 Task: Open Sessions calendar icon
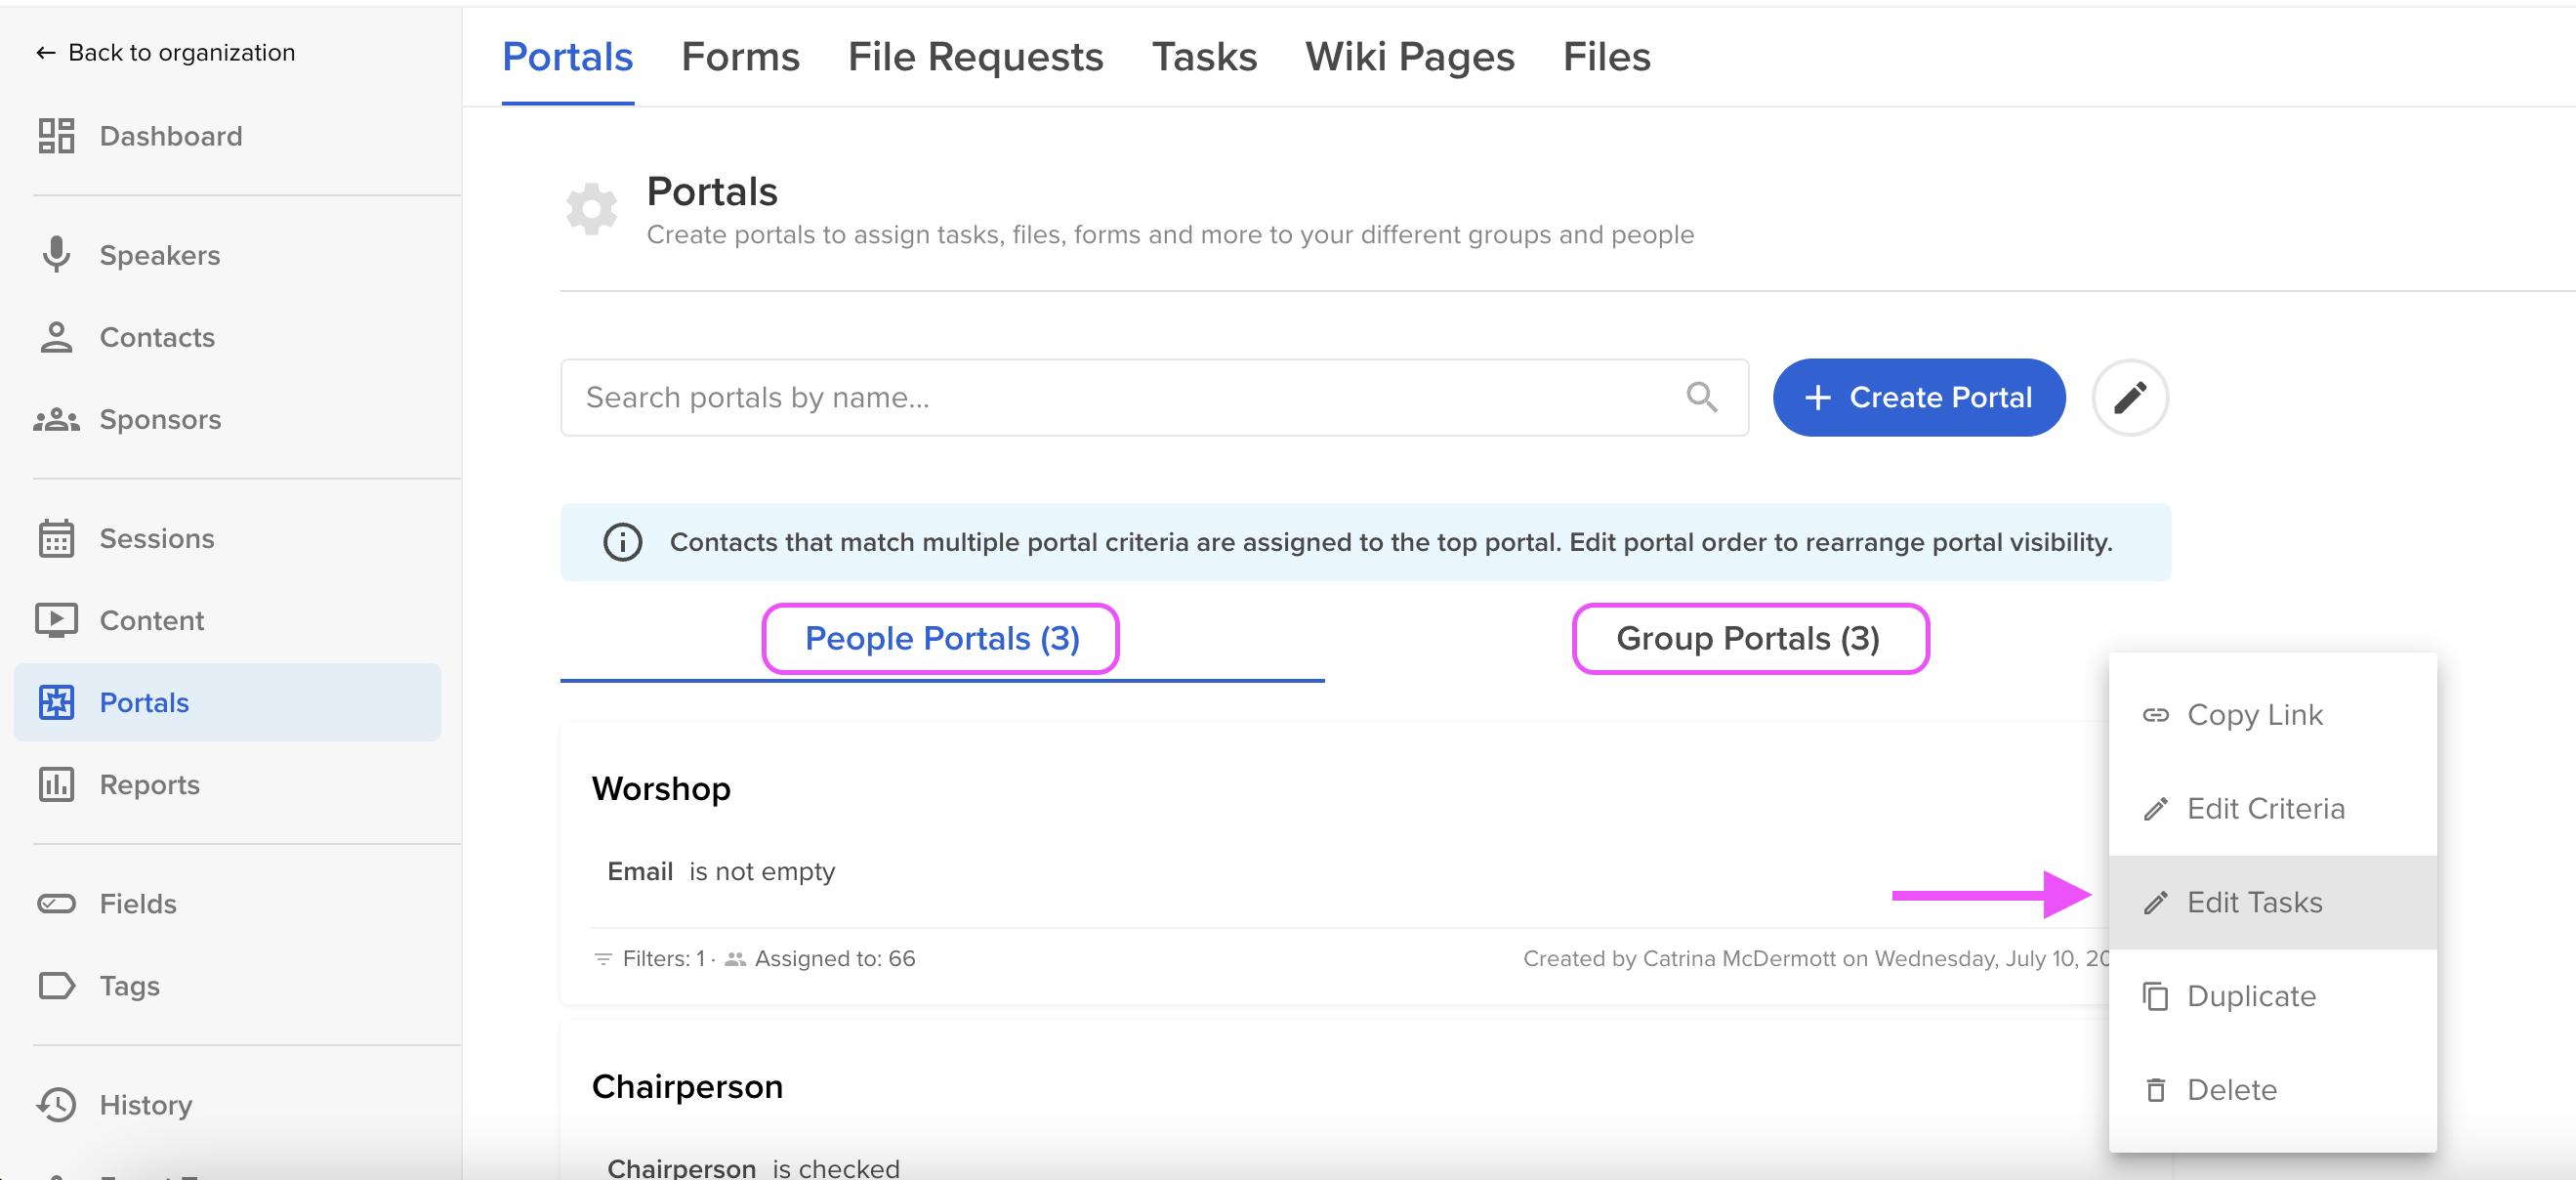click(56, 538)
